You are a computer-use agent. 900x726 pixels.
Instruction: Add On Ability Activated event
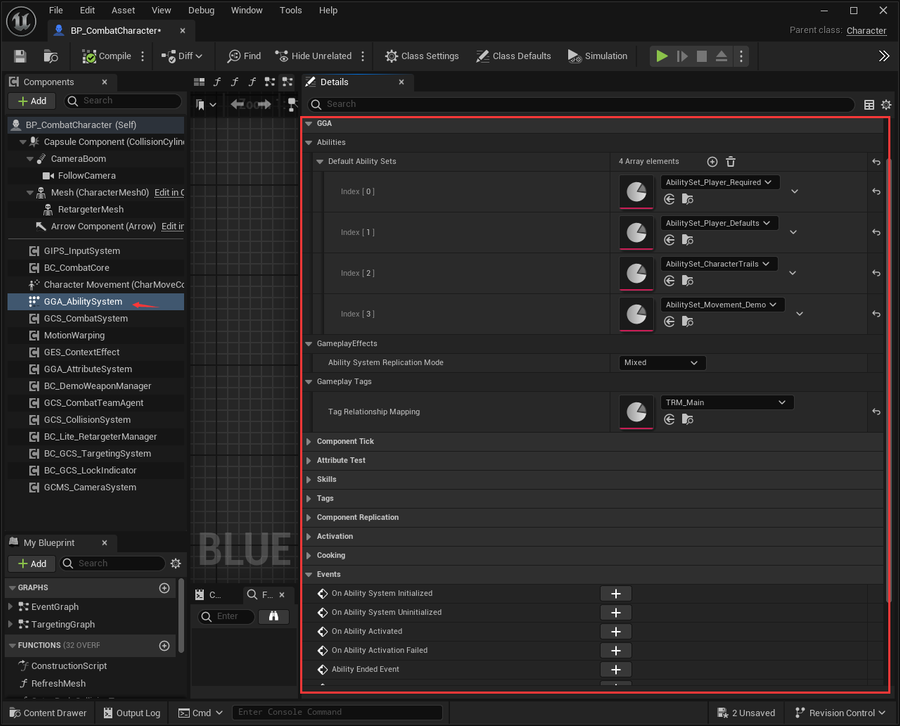[616, 631]
